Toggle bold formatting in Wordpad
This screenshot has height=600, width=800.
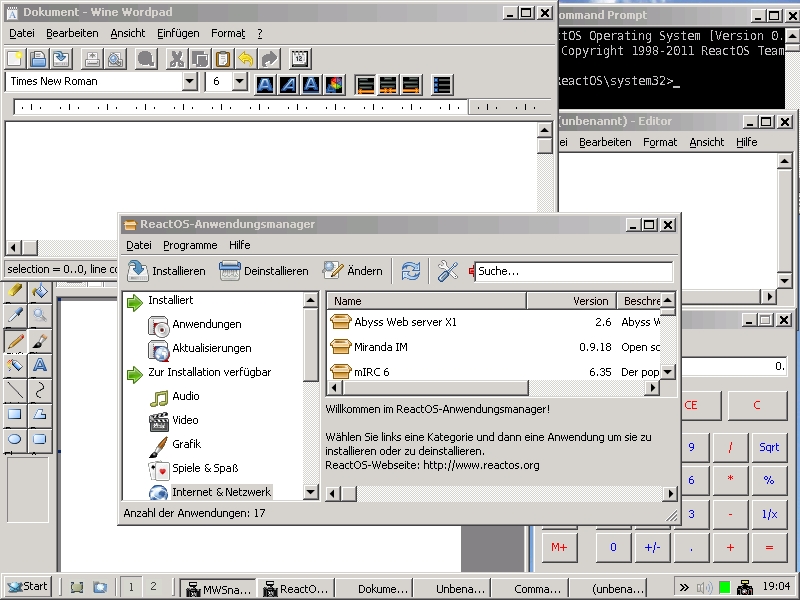265,84
